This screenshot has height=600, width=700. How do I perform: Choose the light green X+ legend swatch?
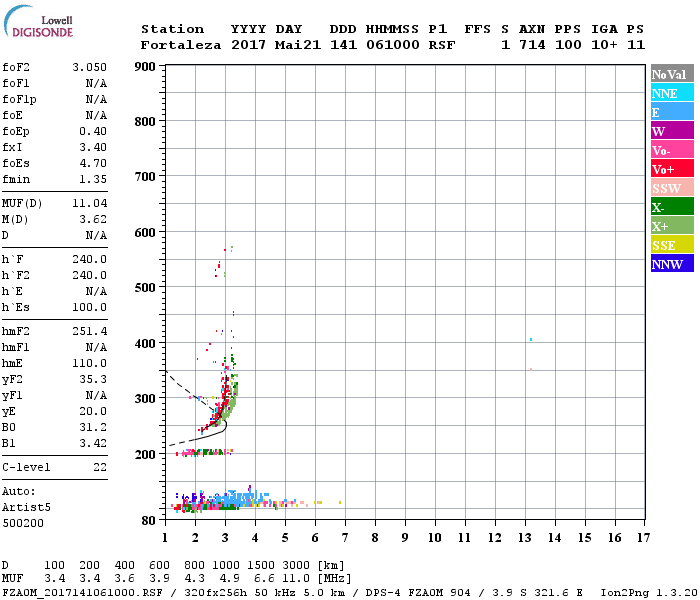[672, 226]
